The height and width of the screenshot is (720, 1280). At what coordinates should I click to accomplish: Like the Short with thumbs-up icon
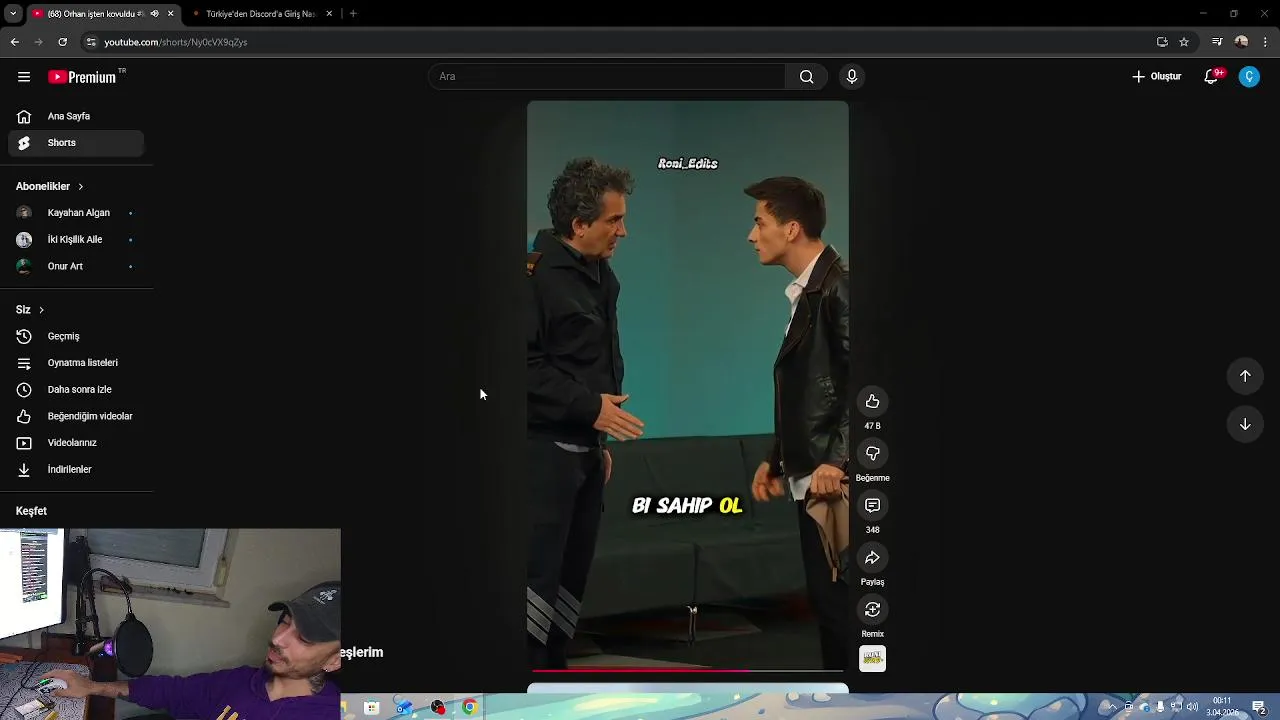872,401
